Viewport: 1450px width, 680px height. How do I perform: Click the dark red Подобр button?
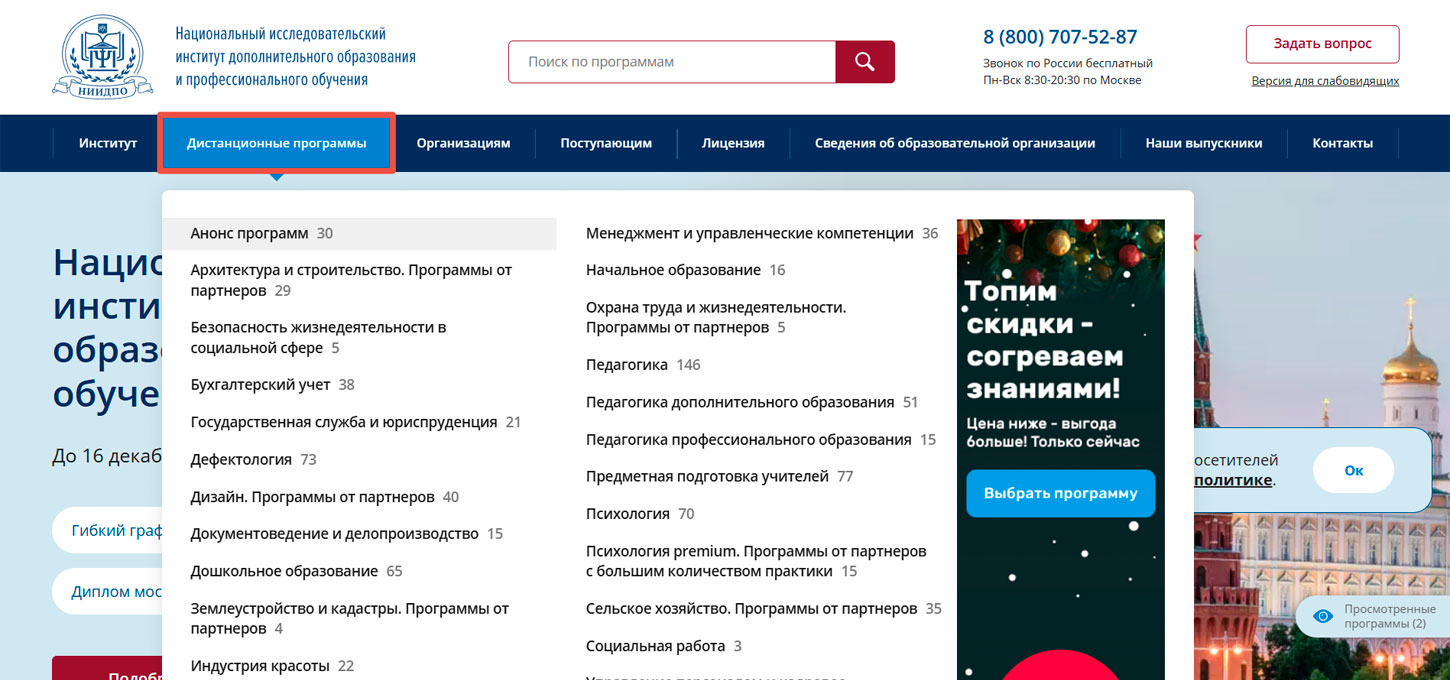coord(108,668)
